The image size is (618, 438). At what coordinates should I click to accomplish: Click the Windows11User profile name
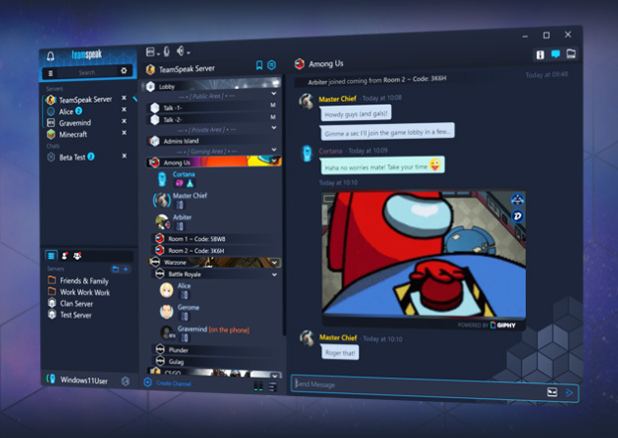84,380
